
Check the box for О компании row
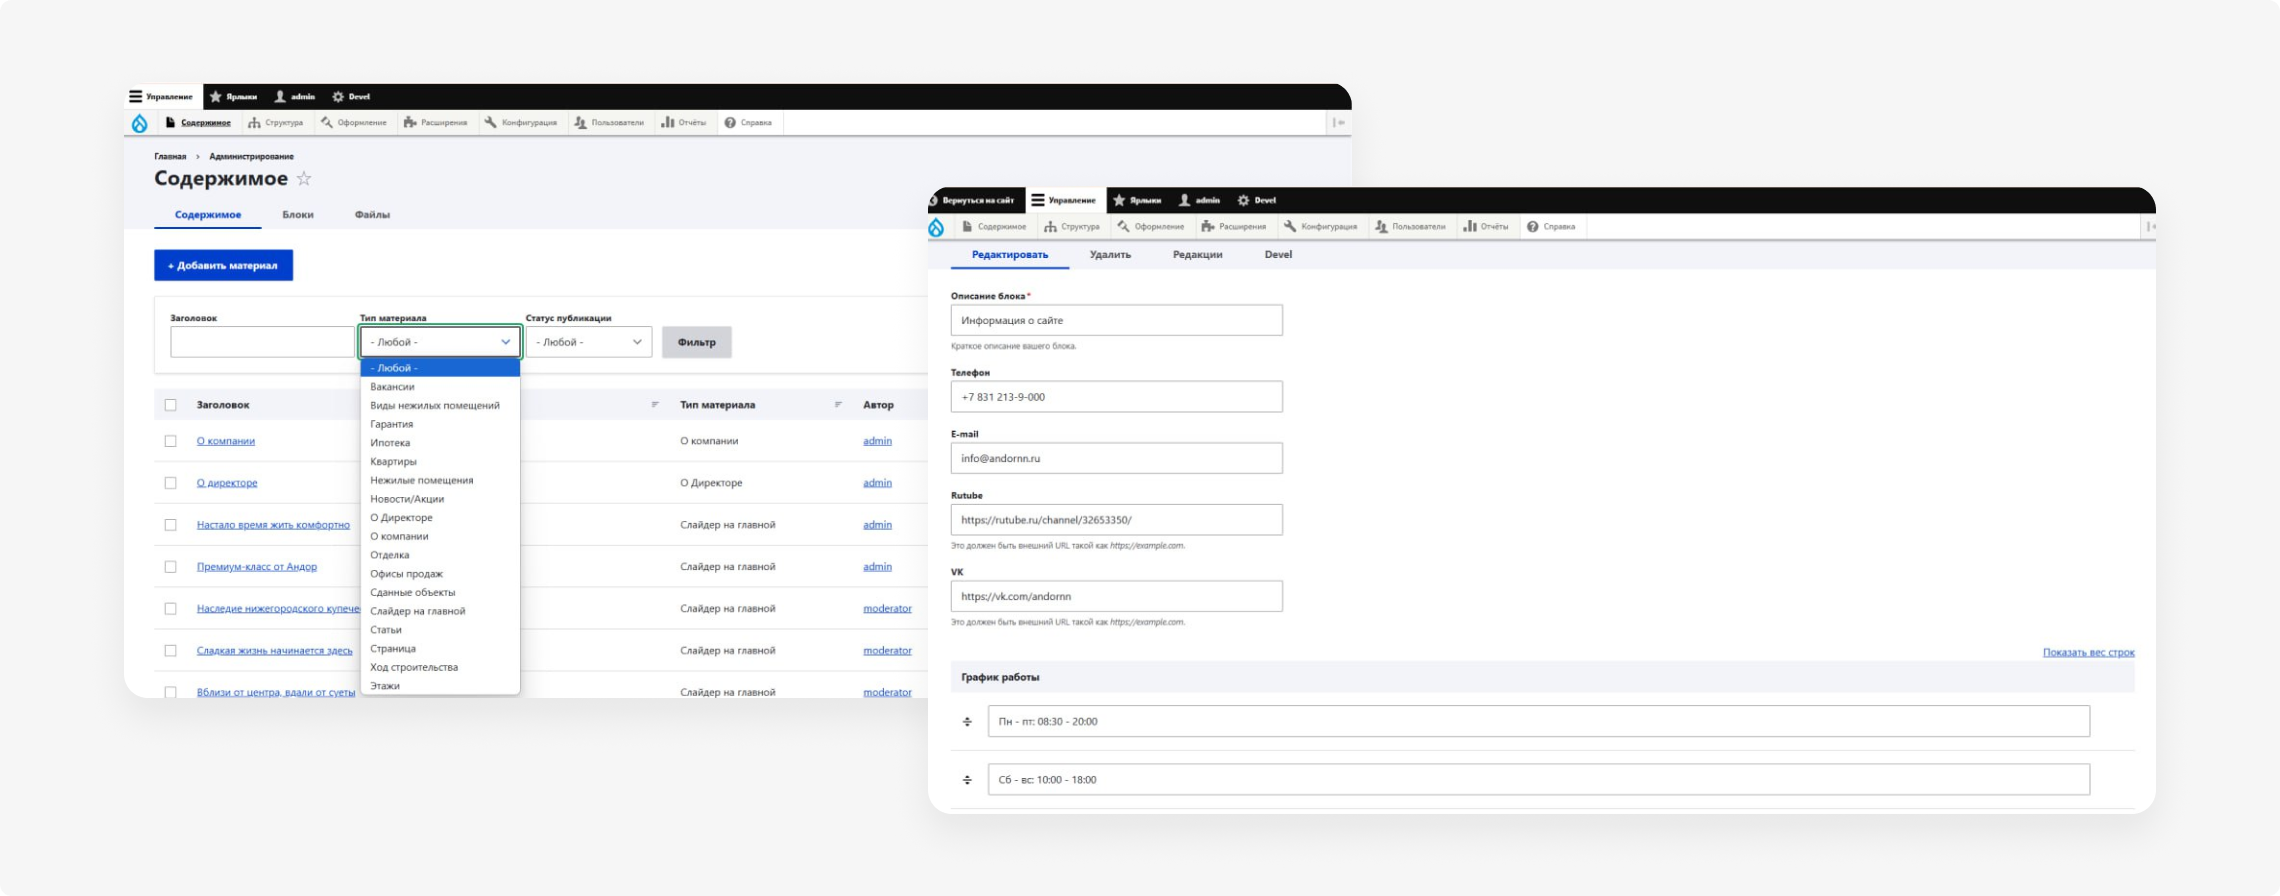170,441
